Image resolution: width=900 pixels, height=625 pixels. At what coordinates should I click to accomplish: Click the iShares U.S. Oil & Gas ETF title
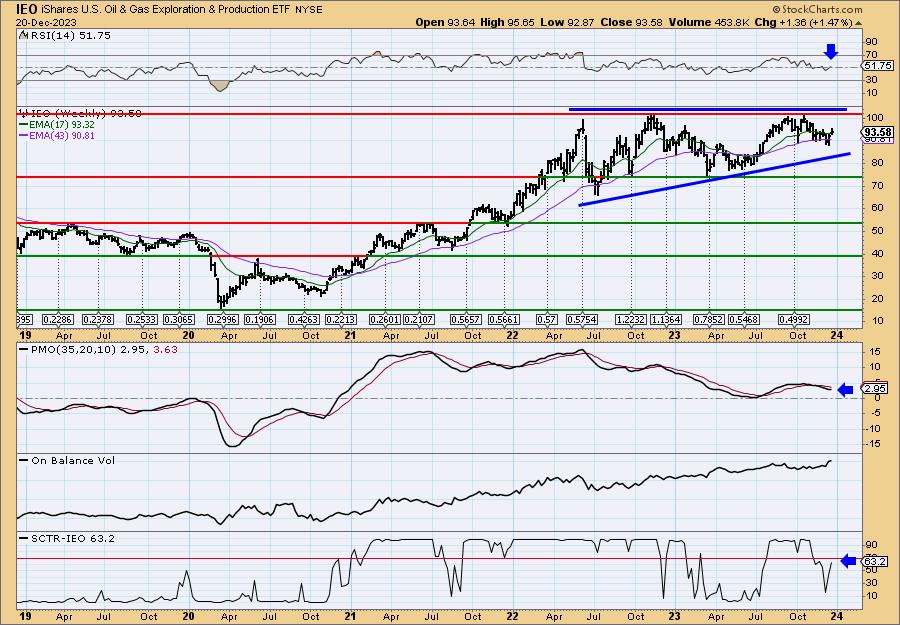point(166,10)
